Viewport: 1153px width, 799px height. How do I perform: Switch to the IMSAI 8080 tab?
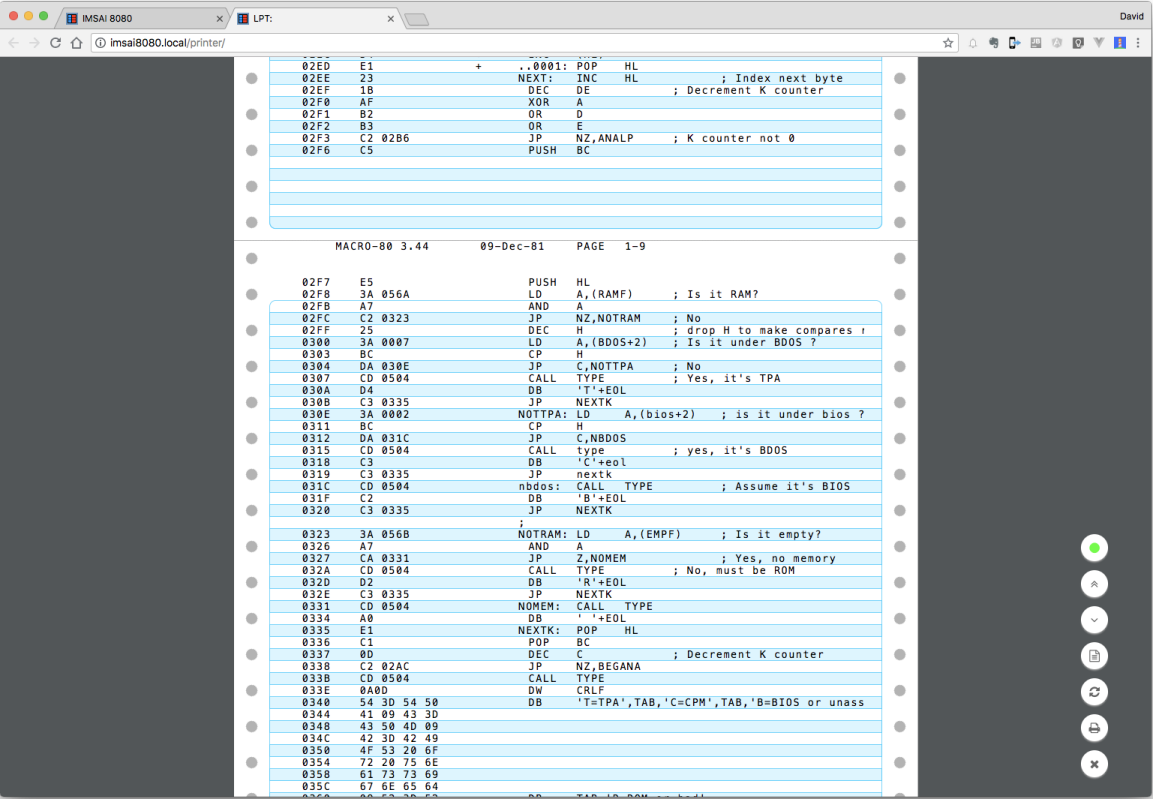tap(140, 18)
